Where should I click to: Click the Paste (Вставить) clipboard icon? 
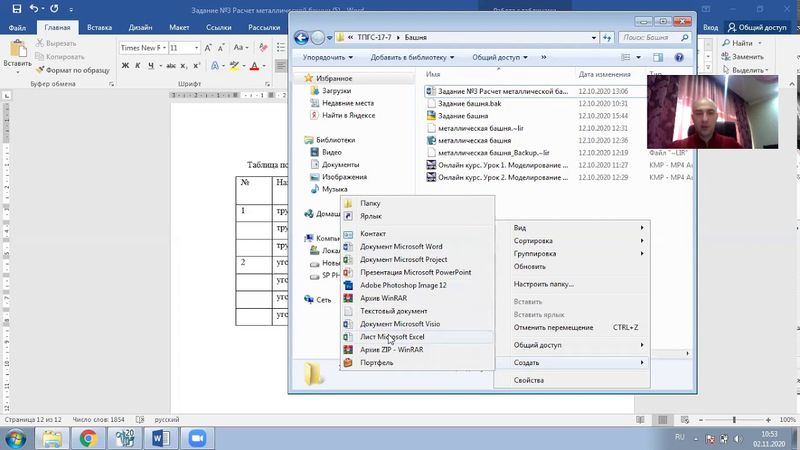pyautogui.click(x=16, y=52)
